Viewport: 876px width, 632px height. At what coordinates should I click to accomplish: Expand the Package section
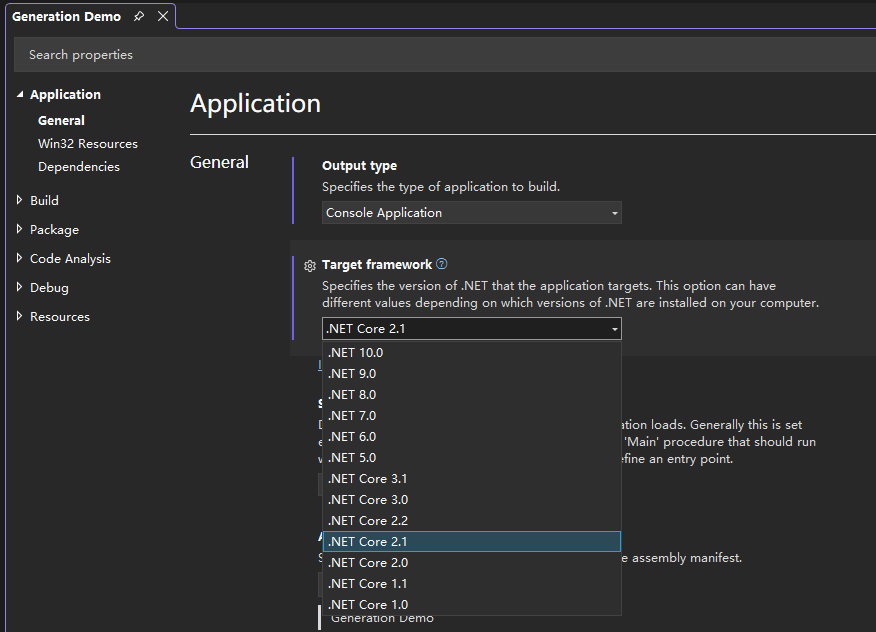pos(20,229)
